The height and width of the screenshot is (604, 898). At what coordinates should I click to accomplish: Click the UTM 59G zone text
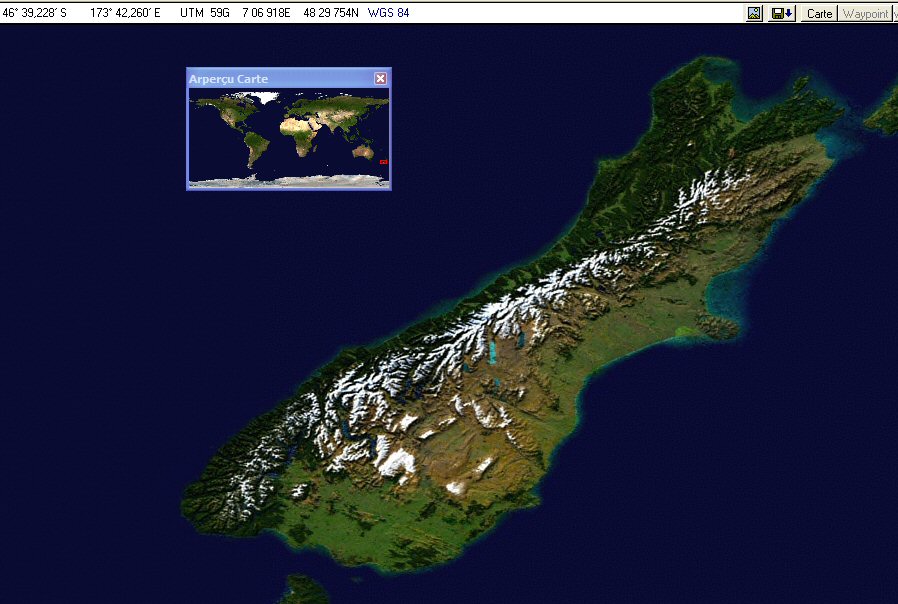pyautogui.click(x=204, y=13)
